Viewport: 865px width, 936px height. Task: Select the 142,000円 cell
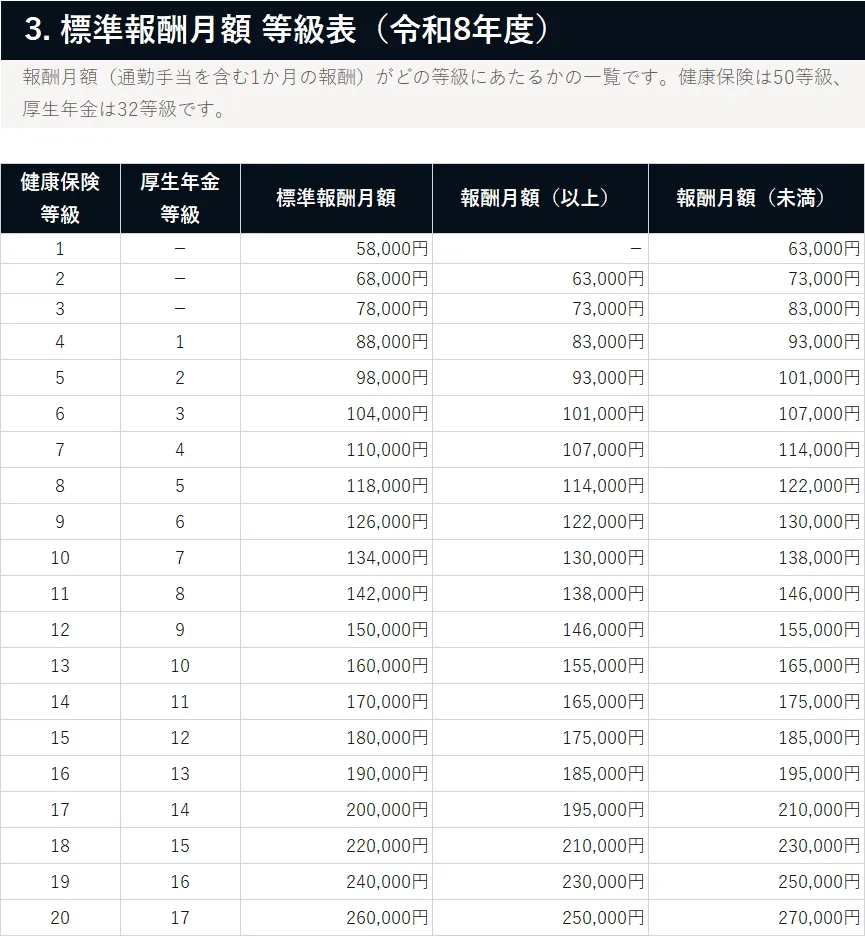click(336, 593)
